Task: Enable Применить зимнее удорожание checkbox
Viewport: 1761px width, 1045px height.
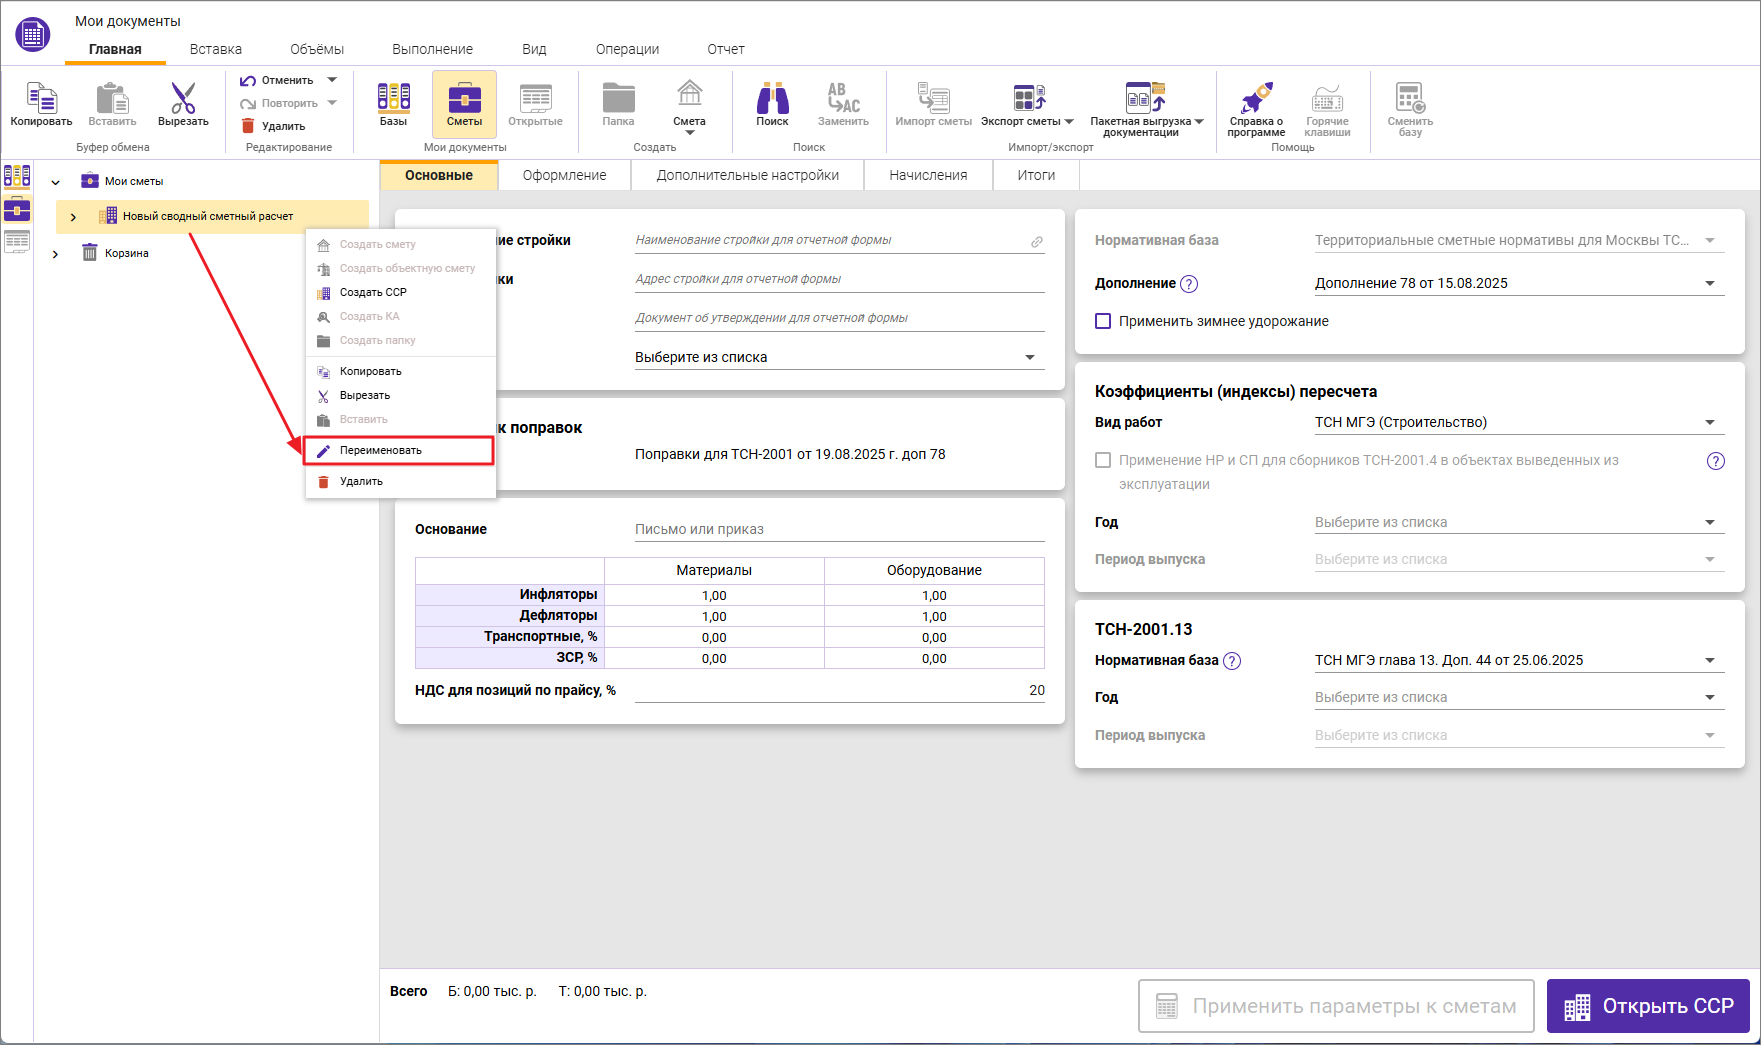Action: point(1103,321)
